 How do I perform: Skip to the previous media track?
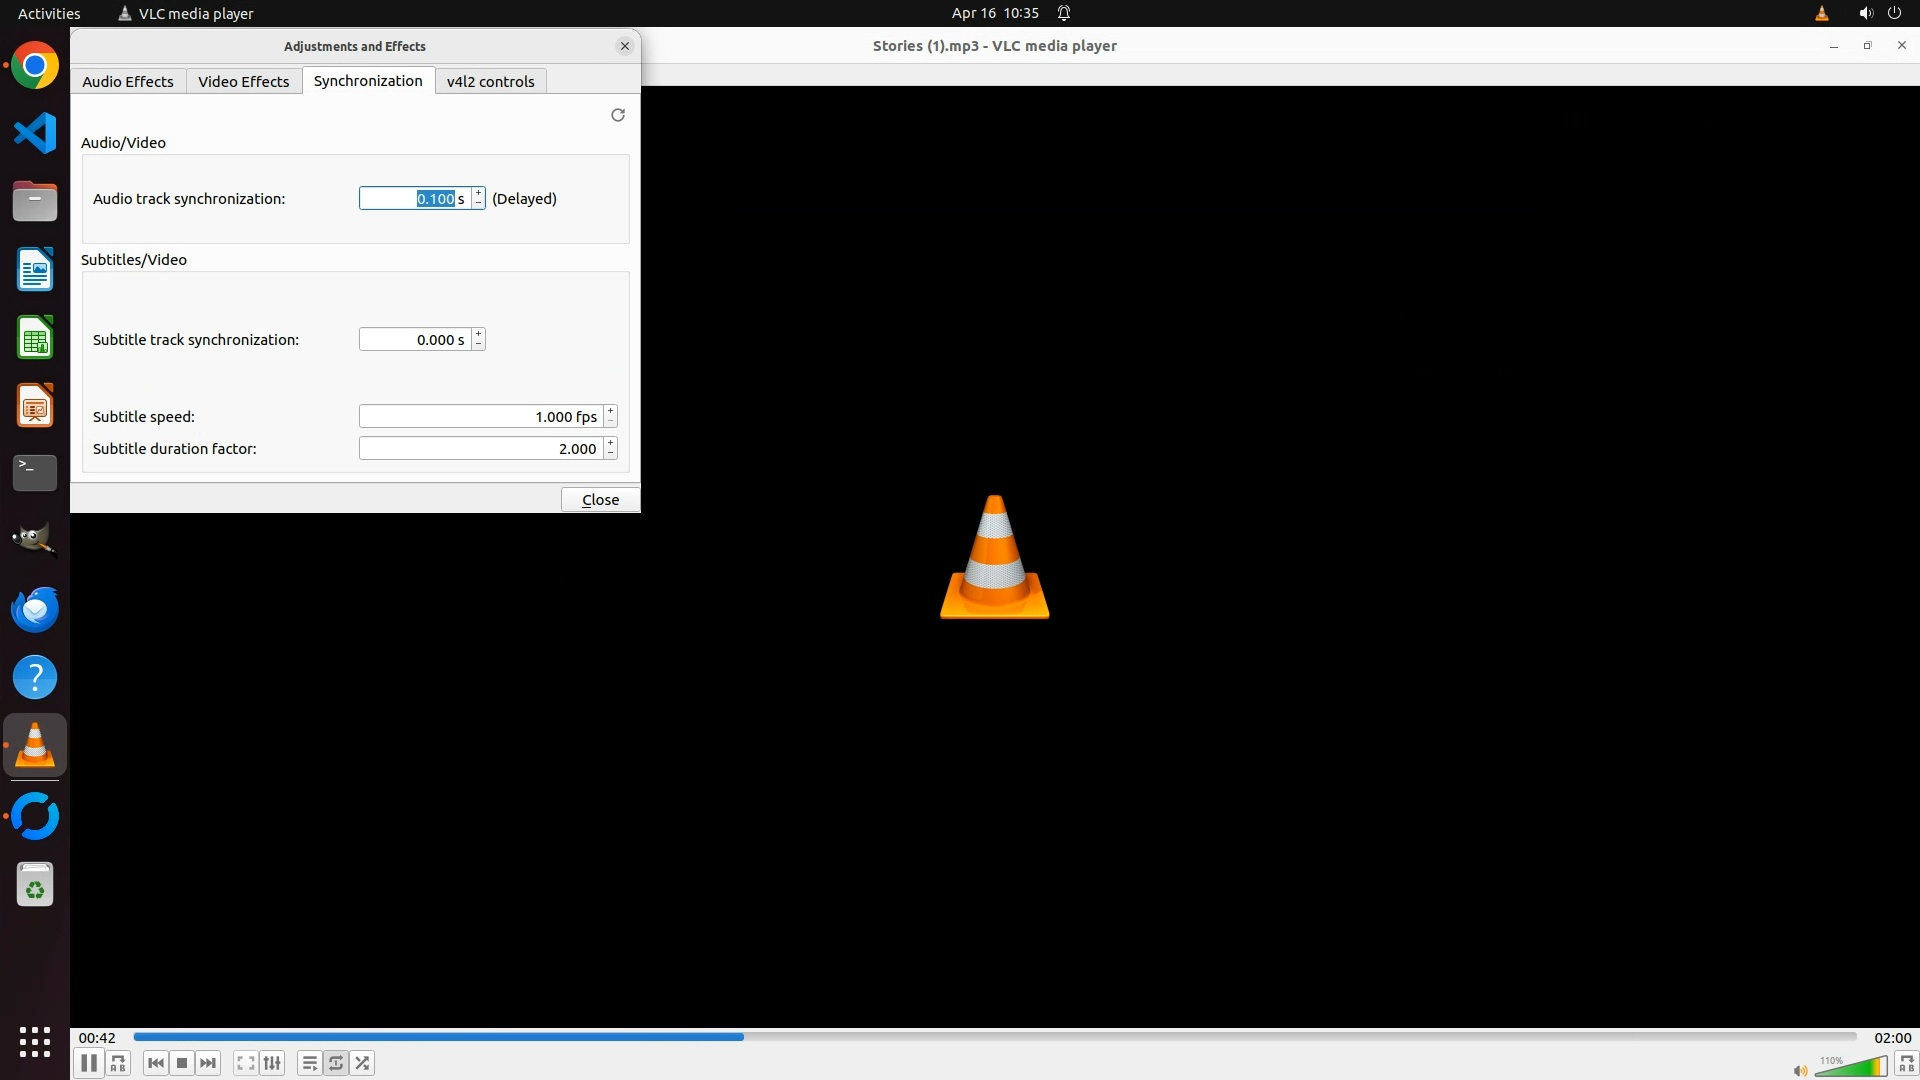coord(155,1063)
